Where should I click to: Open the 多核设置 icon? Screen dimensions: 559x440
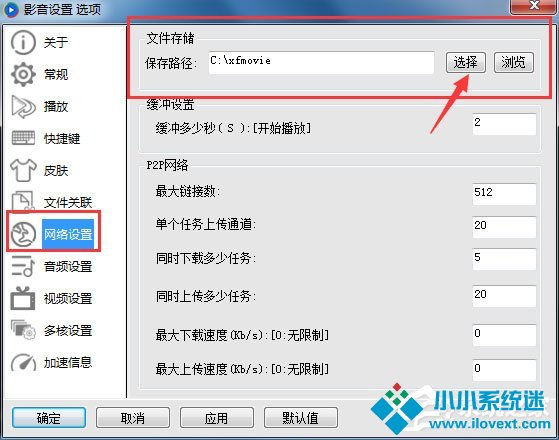23,330
